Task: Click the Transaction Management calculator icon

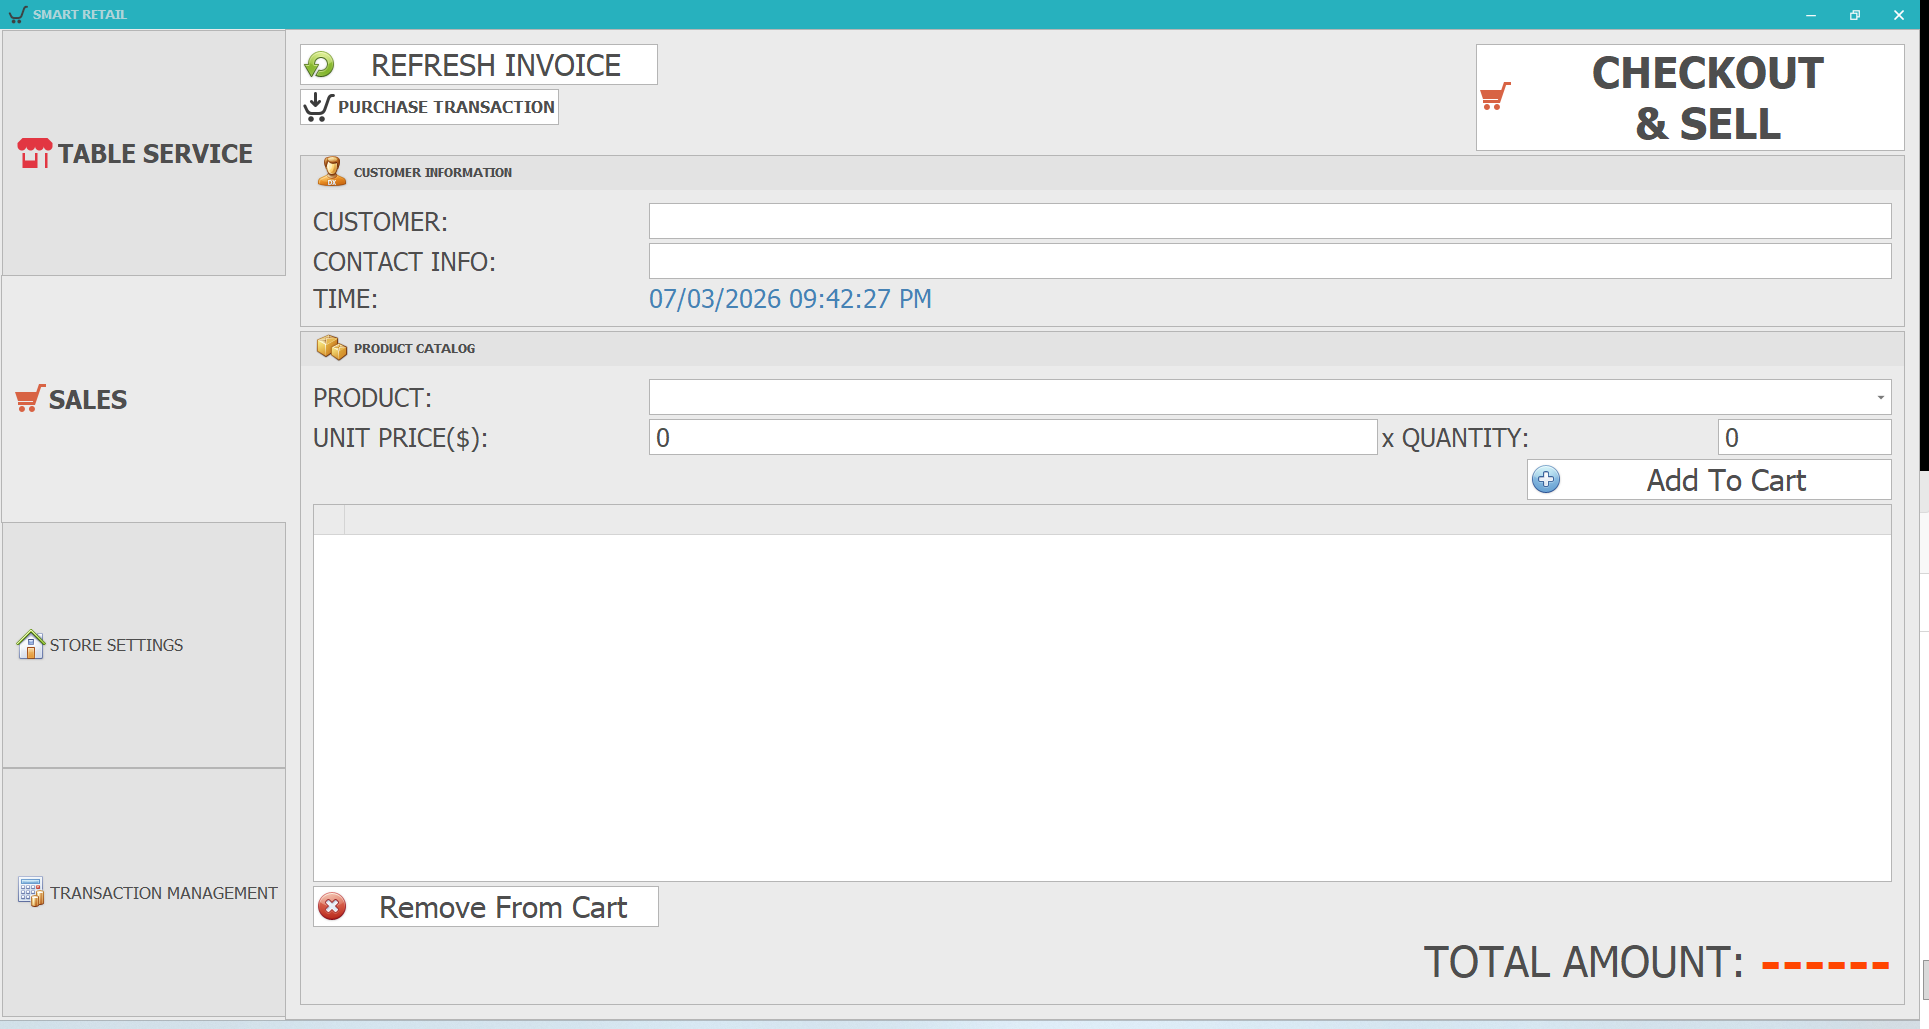Action: tap(30, 891)
